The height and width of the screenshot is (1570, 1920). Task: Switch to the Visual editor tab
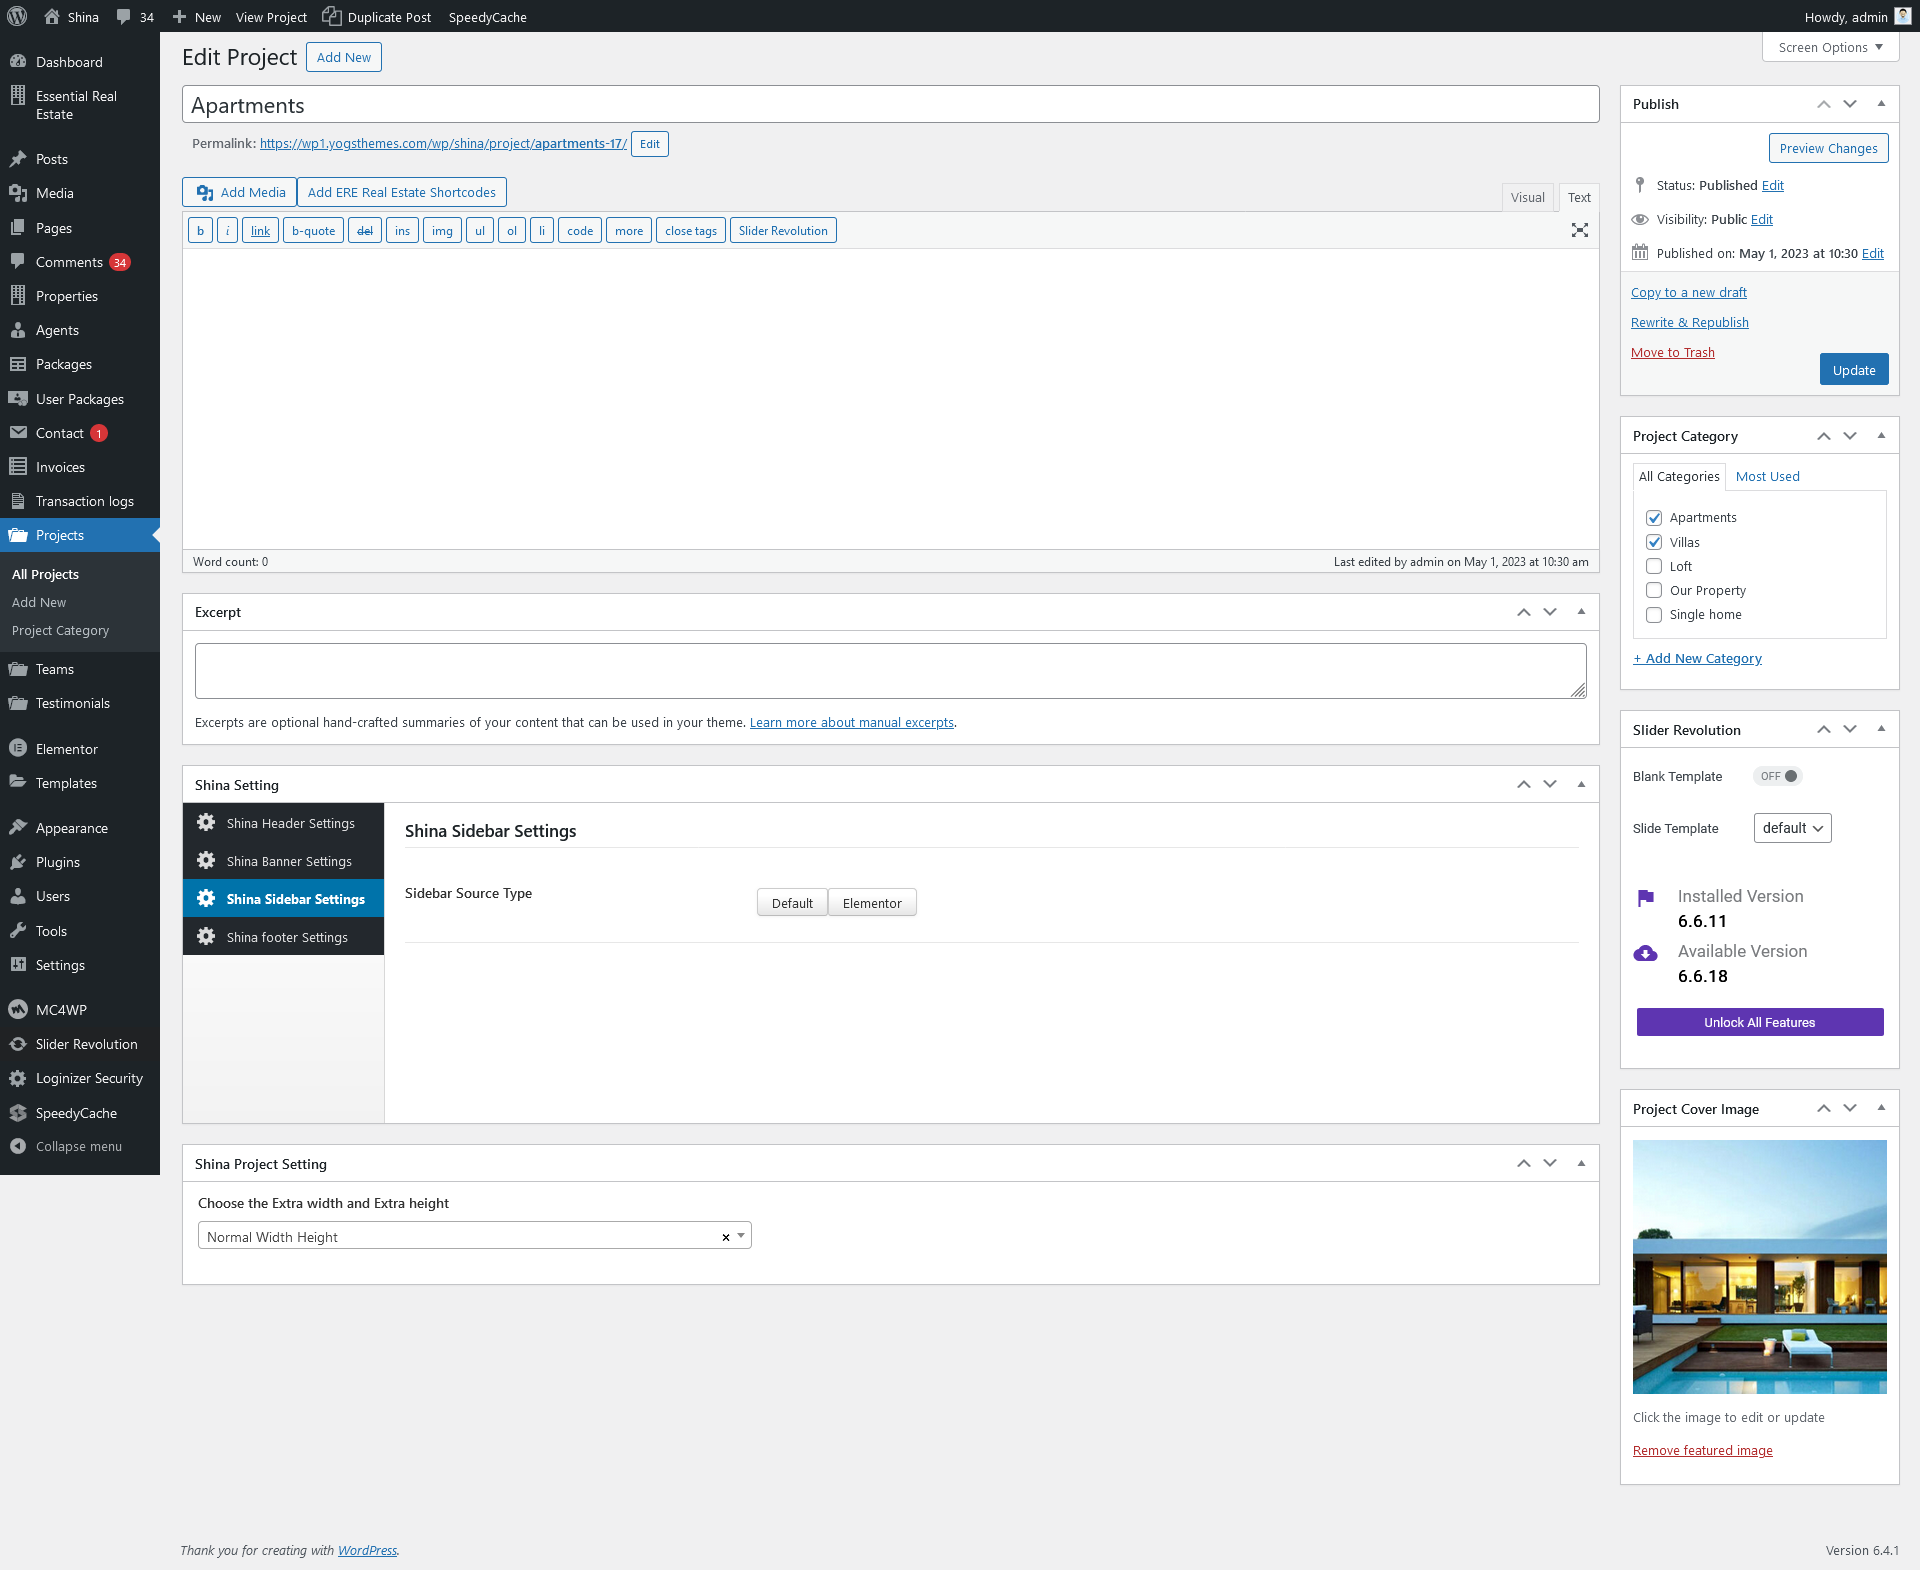[1527, 197]
